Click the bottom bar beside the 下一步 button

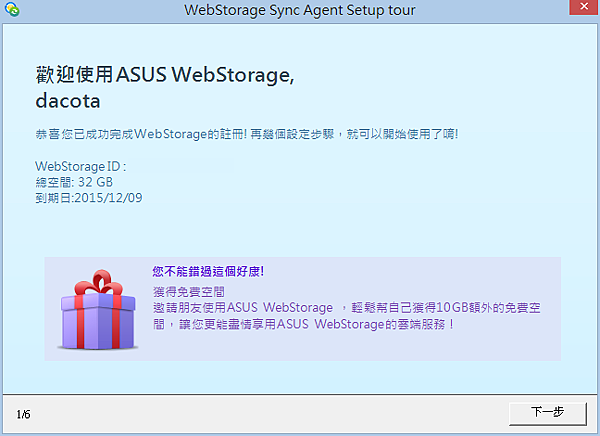coord(300,413)
